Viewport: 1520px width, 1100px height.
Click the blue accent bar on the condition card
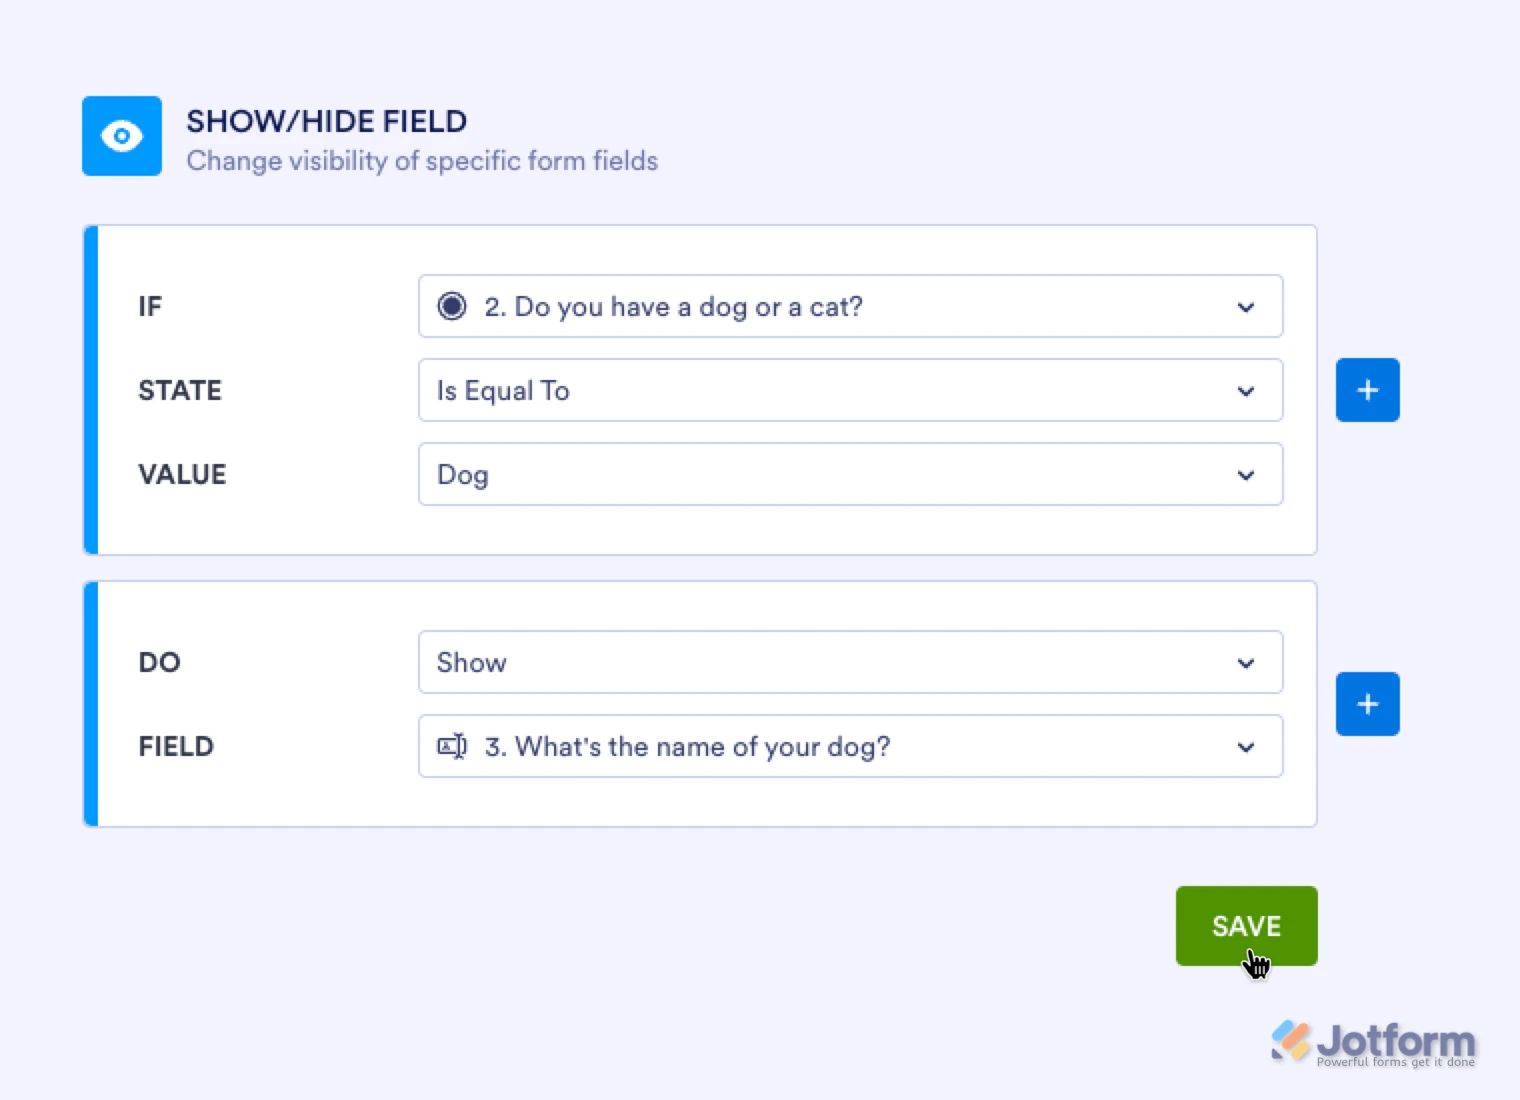[x=89, y=390]
